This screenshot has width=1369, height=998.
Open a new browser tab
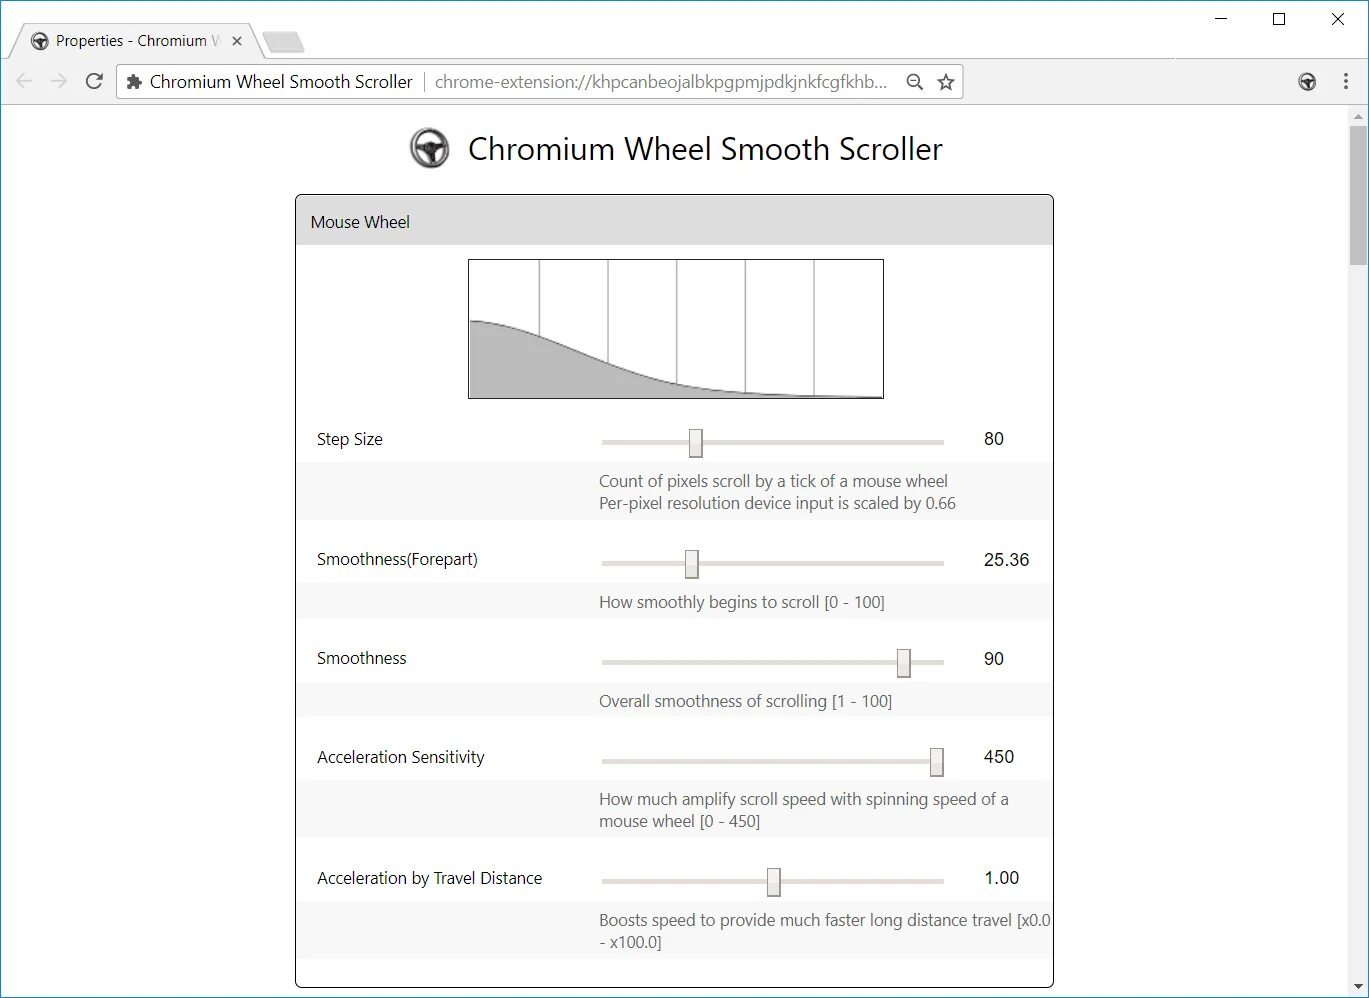pyautogui.click(x=283, y=42)
